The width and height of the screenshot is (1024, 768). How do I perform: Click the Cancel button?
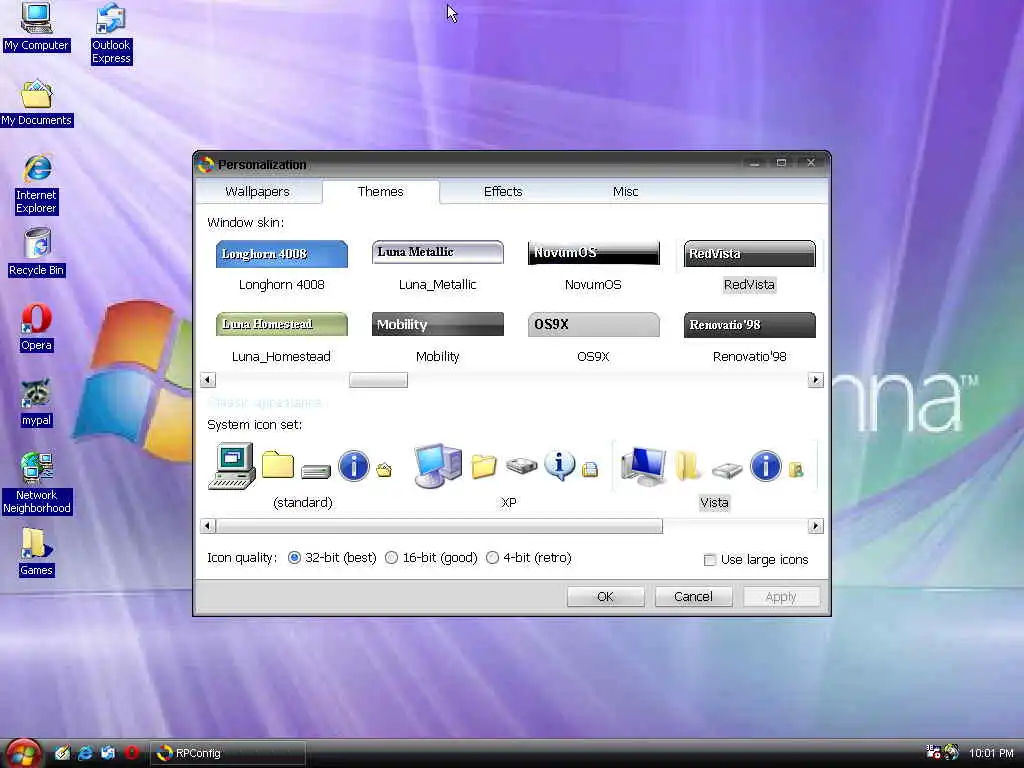(x=693, y=596)
